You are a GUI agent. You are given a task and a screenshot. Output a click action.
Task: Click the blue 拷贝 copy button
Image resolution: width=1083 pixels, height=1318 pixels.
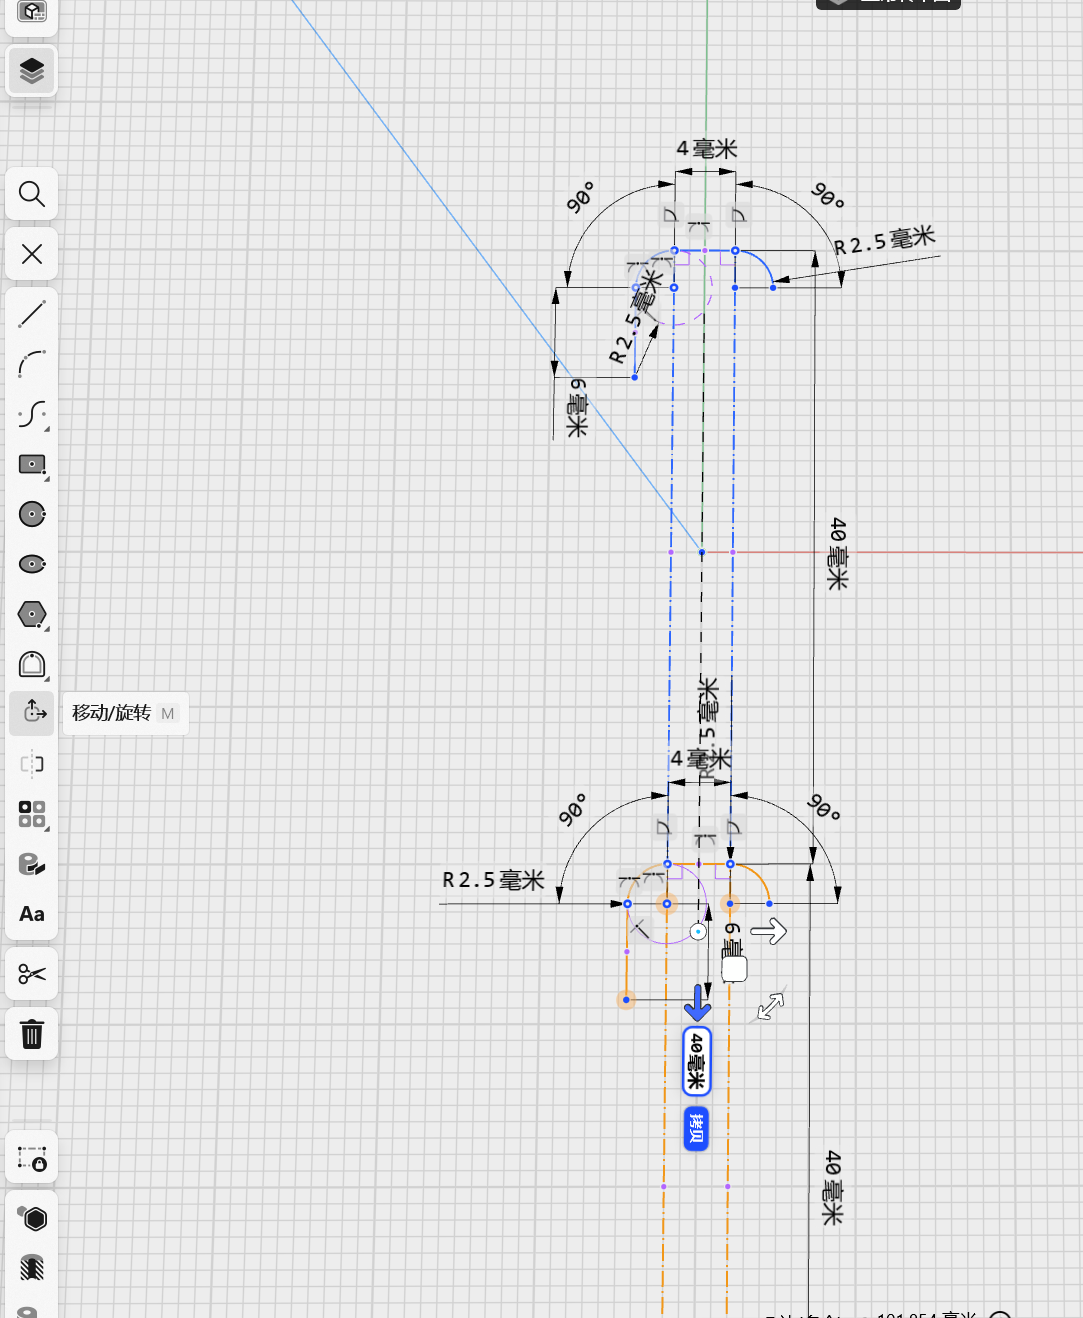pyautogui.click(x=697, y=1129)
